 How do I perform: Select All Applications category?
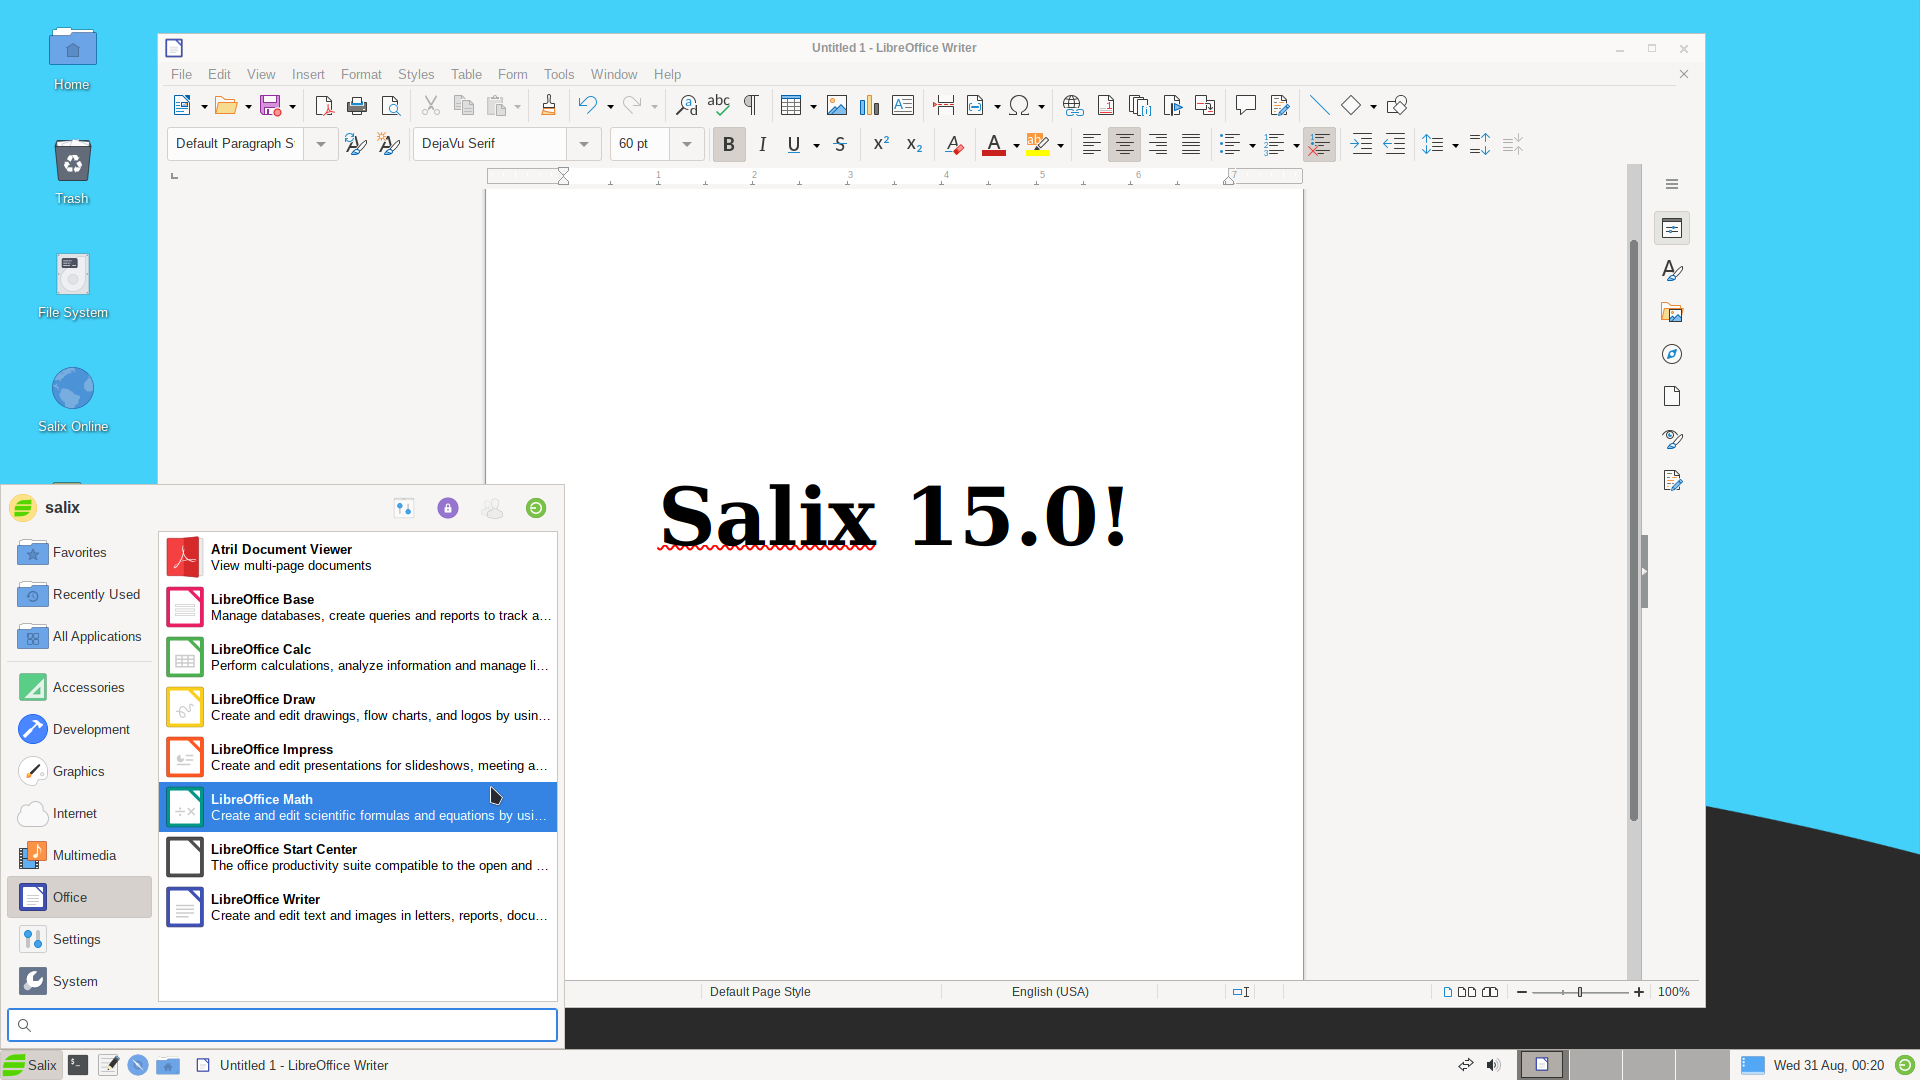pyautogui.click(x=80, y=637)
